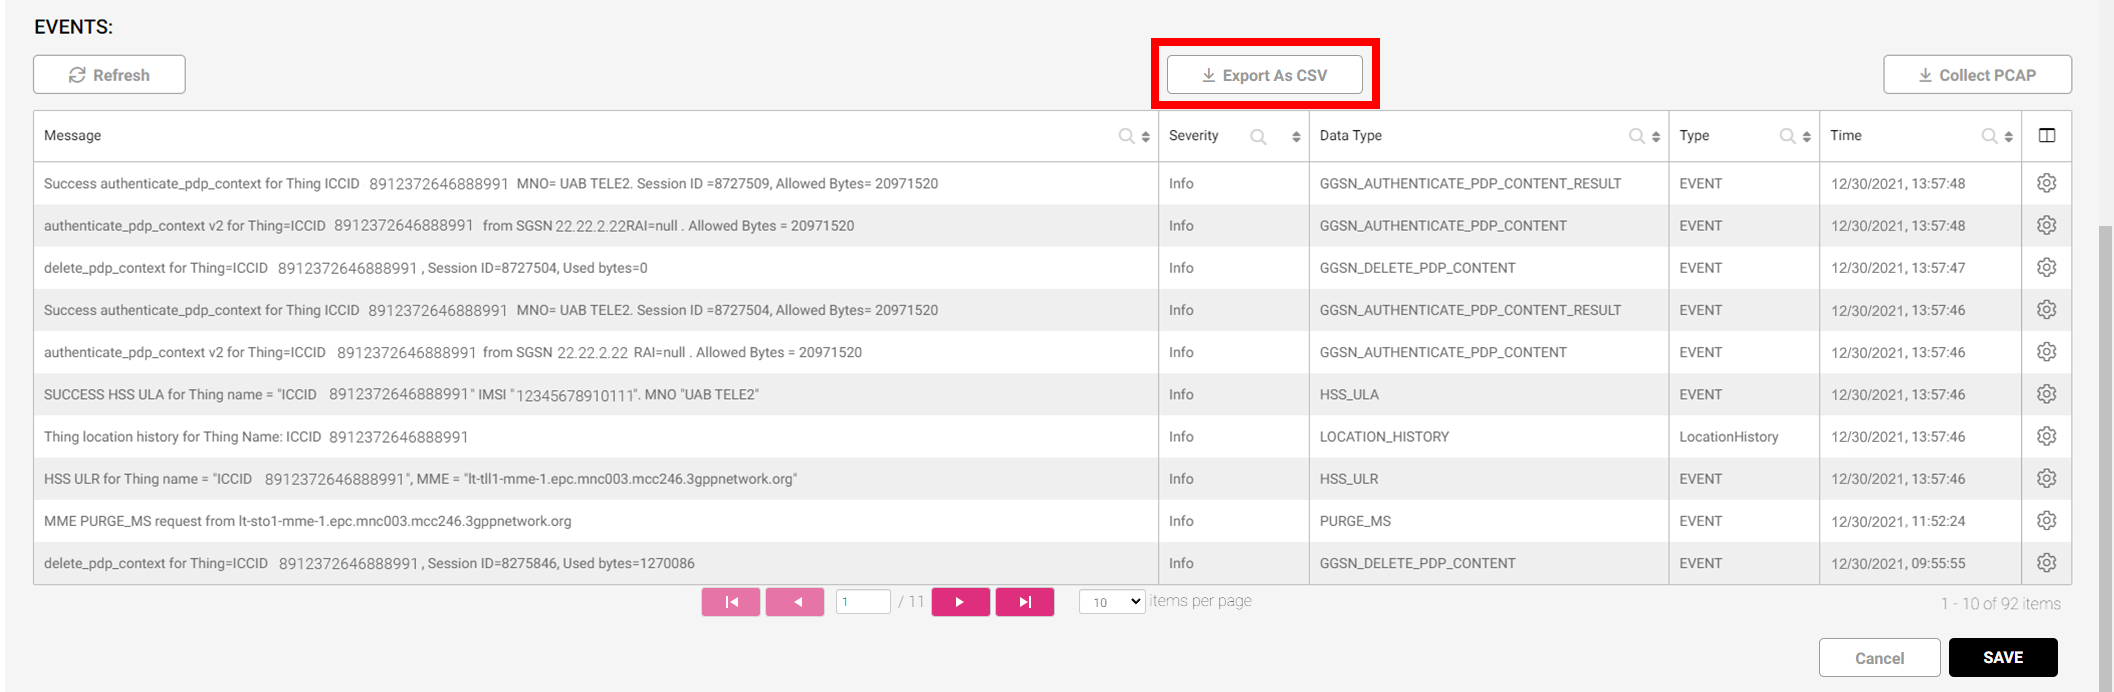Go to the first page
Viewport: 2114px width, 692px height.
point(731,602)
